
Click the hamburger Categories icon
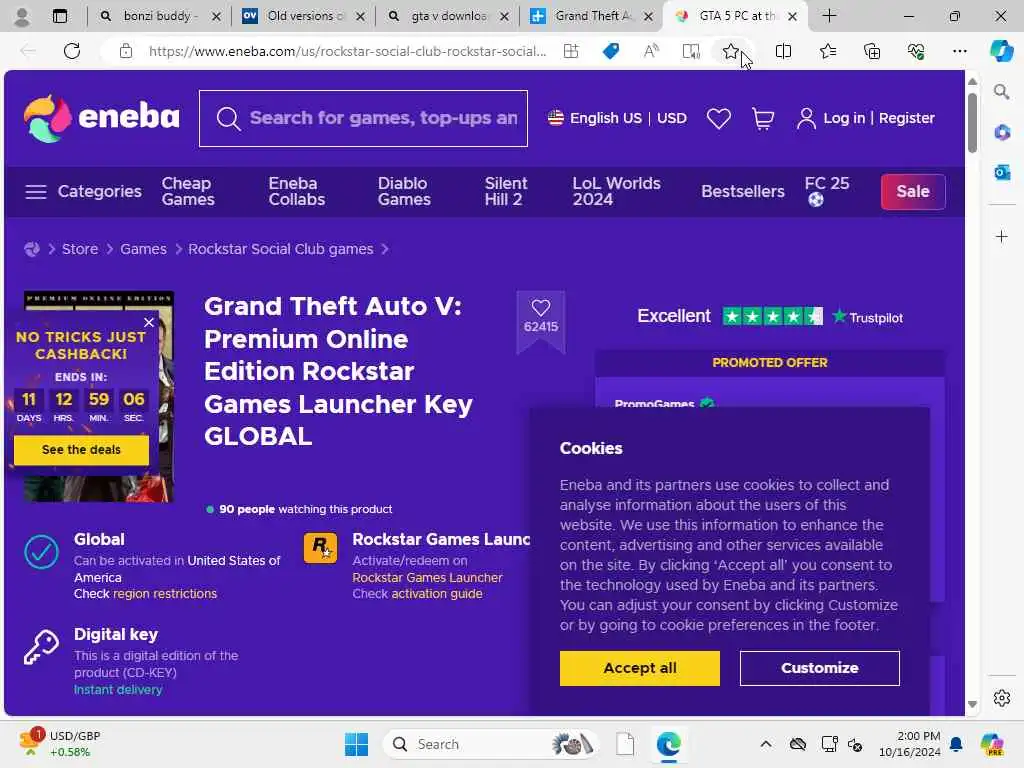(36, 191)
